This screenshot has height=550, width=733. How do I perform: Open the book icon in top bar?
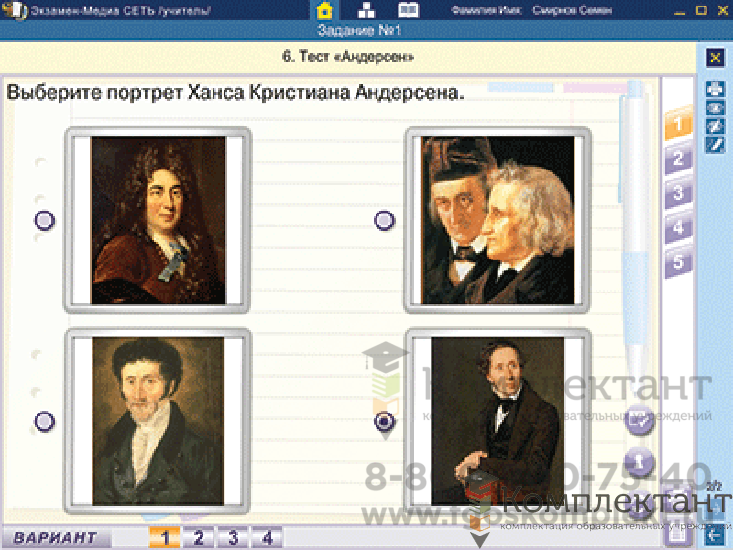coord(408,12)
